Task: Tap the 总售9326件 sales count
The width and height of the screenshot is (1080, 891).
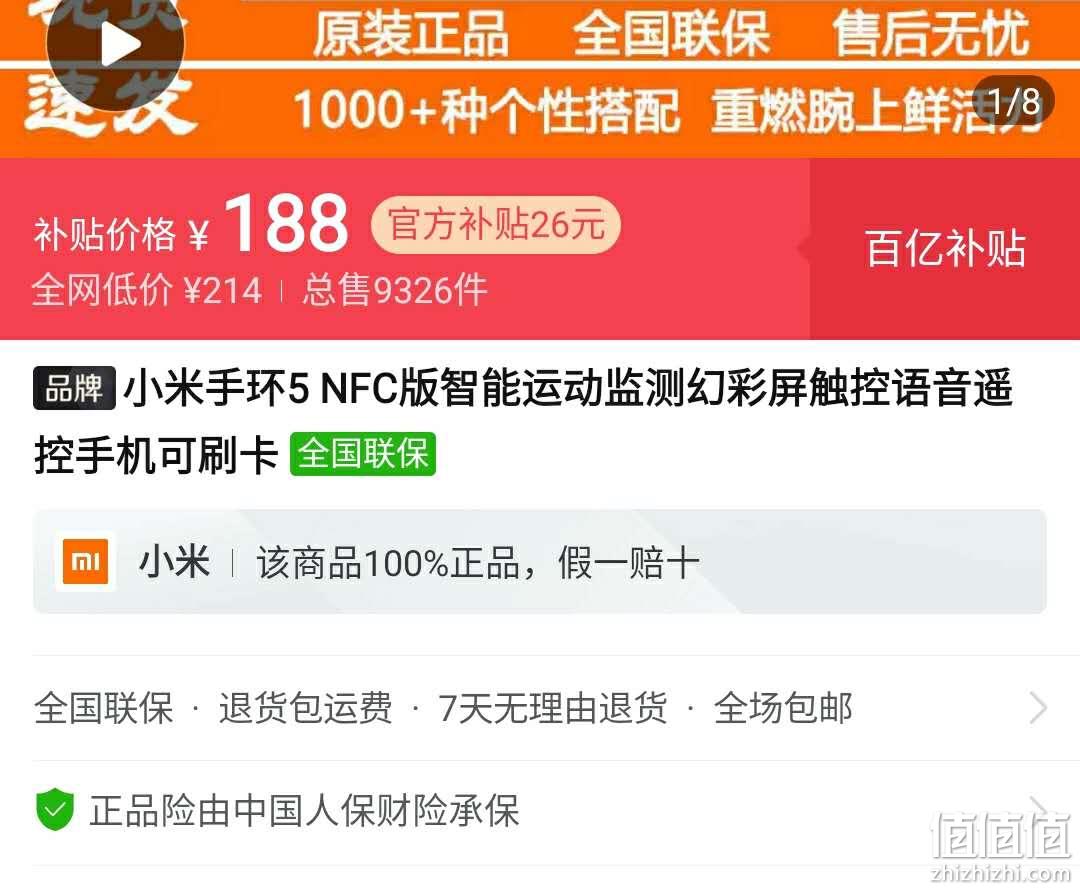Action: coord(395,290)
